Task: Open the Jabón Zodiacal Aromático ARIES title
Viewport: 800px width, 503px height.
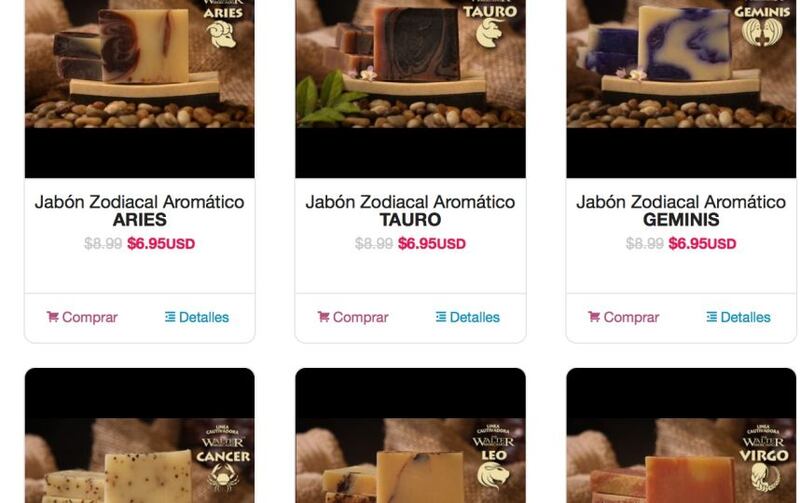Action: point(139,211)
